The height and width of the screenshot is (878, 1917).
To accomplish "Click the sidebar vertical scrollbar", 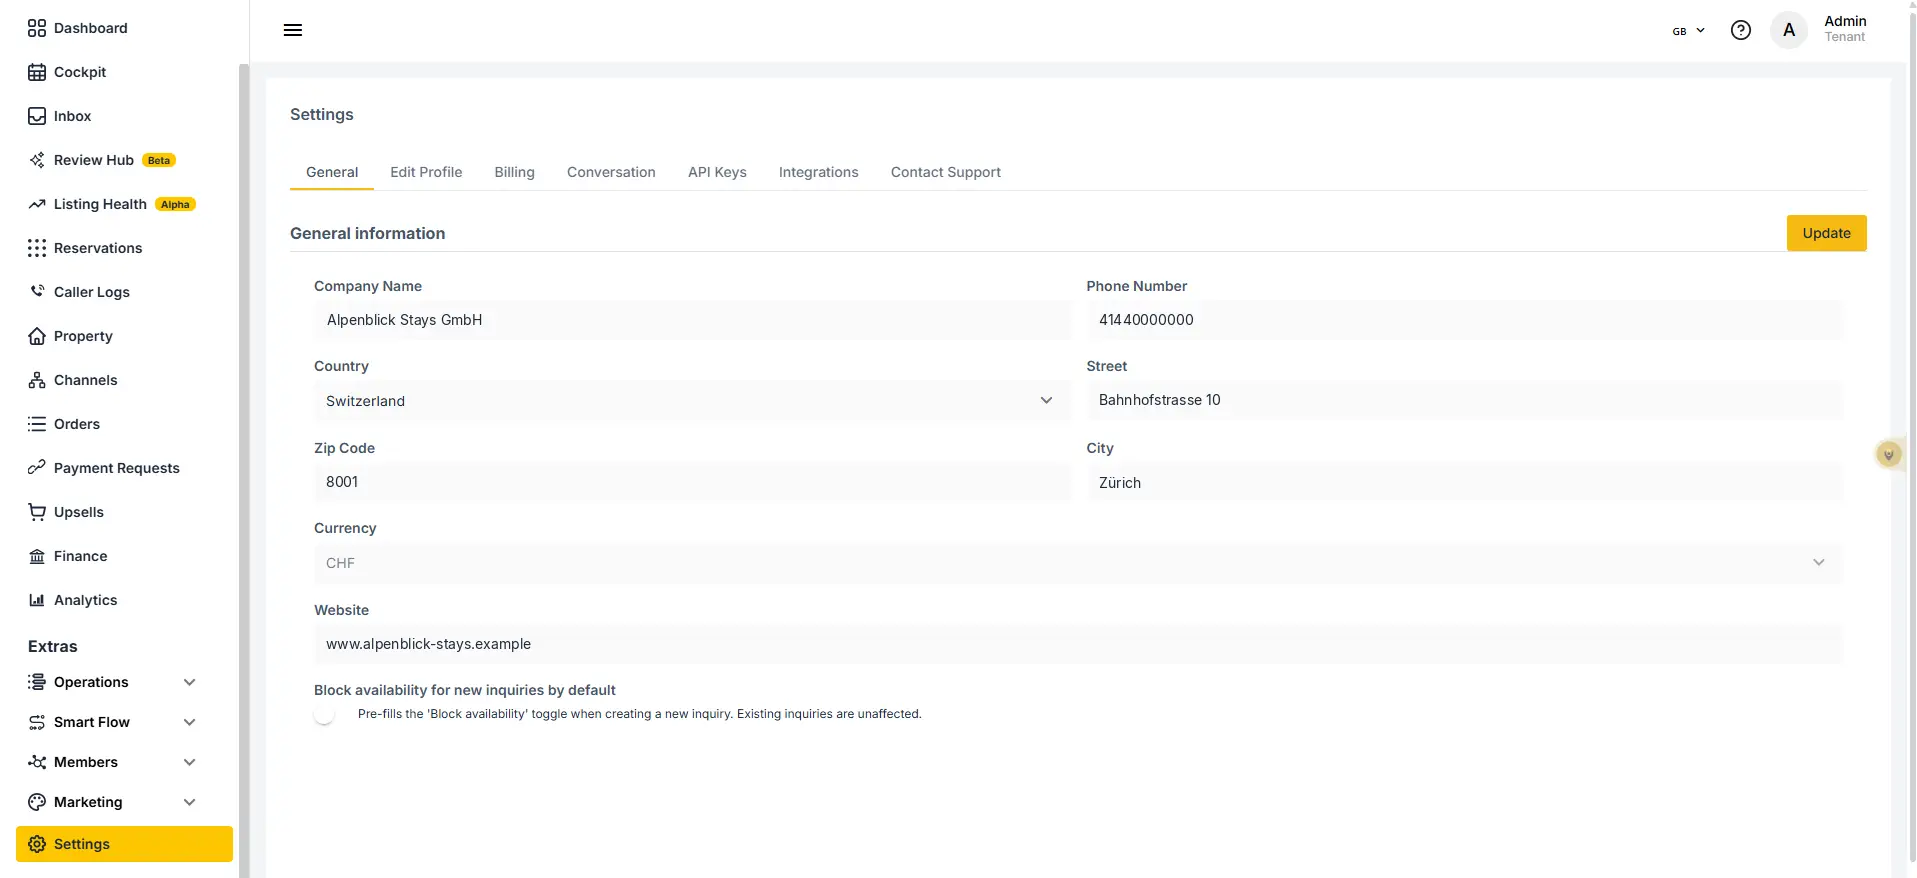I will click(x=243, y=470).
